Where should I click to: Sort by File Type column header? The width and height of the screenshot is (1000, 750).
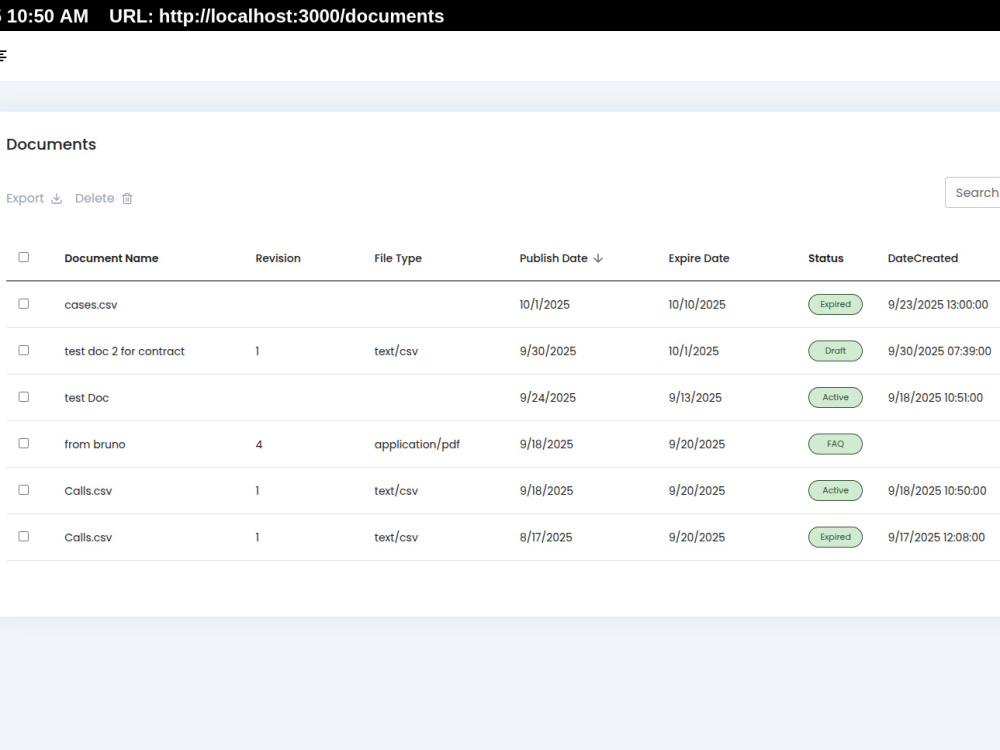click(397, 258)
